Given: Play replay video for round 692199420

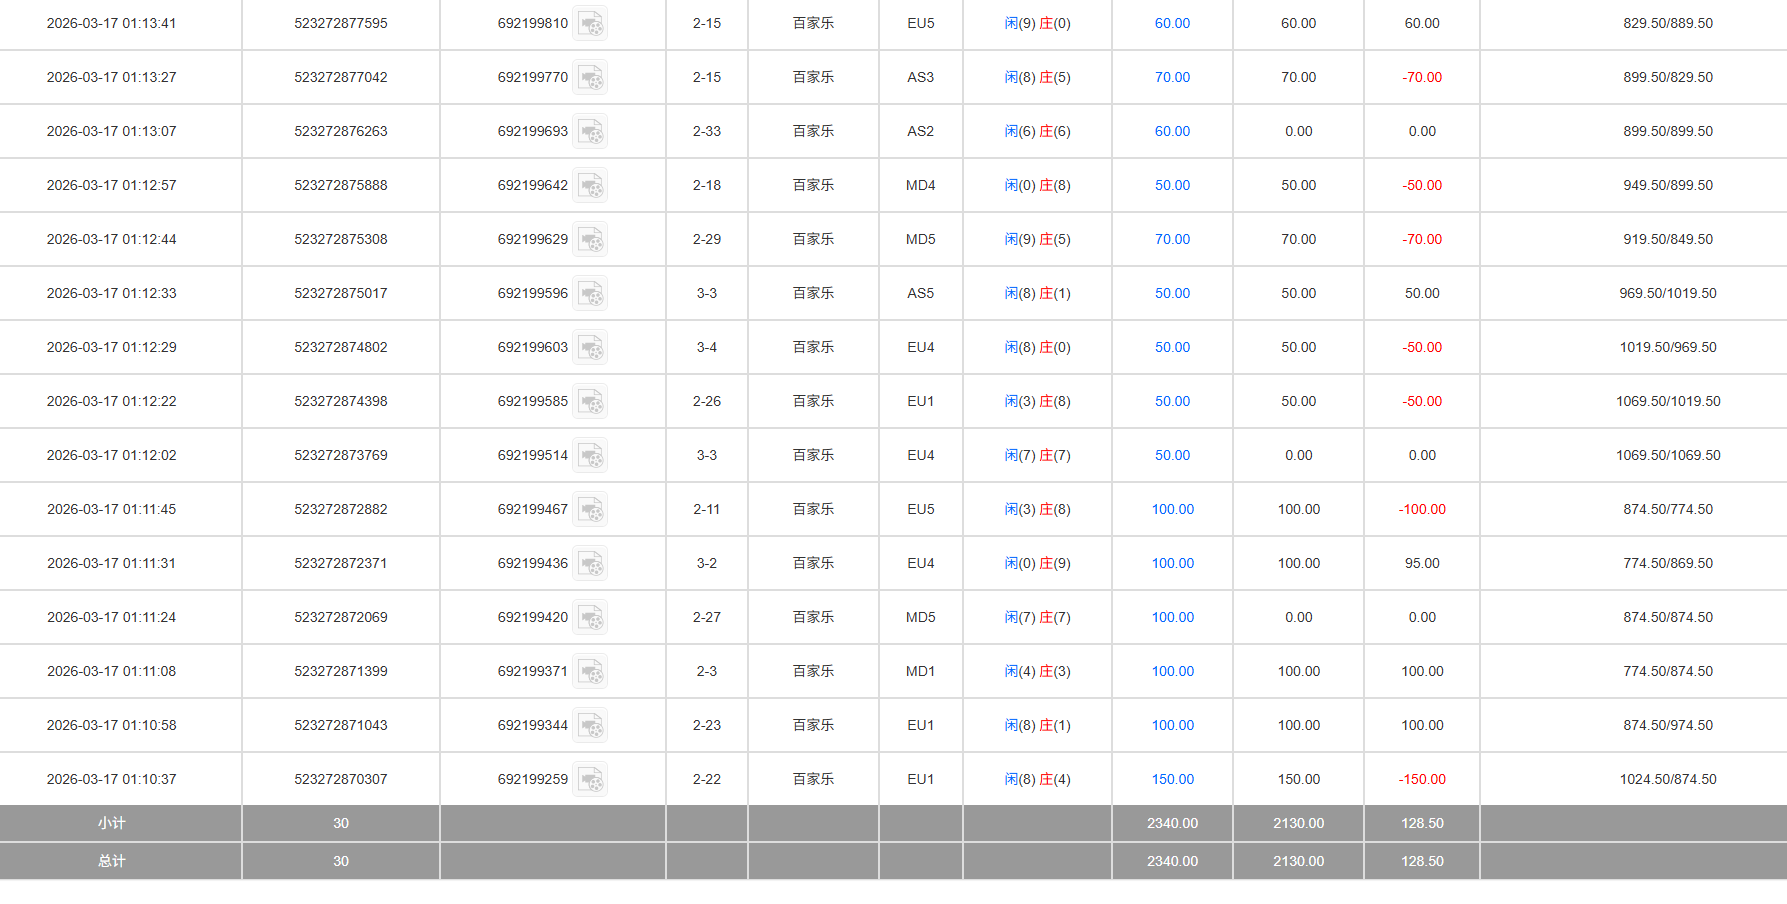Looking at the screenshot, I should click(x=591, y=618).
